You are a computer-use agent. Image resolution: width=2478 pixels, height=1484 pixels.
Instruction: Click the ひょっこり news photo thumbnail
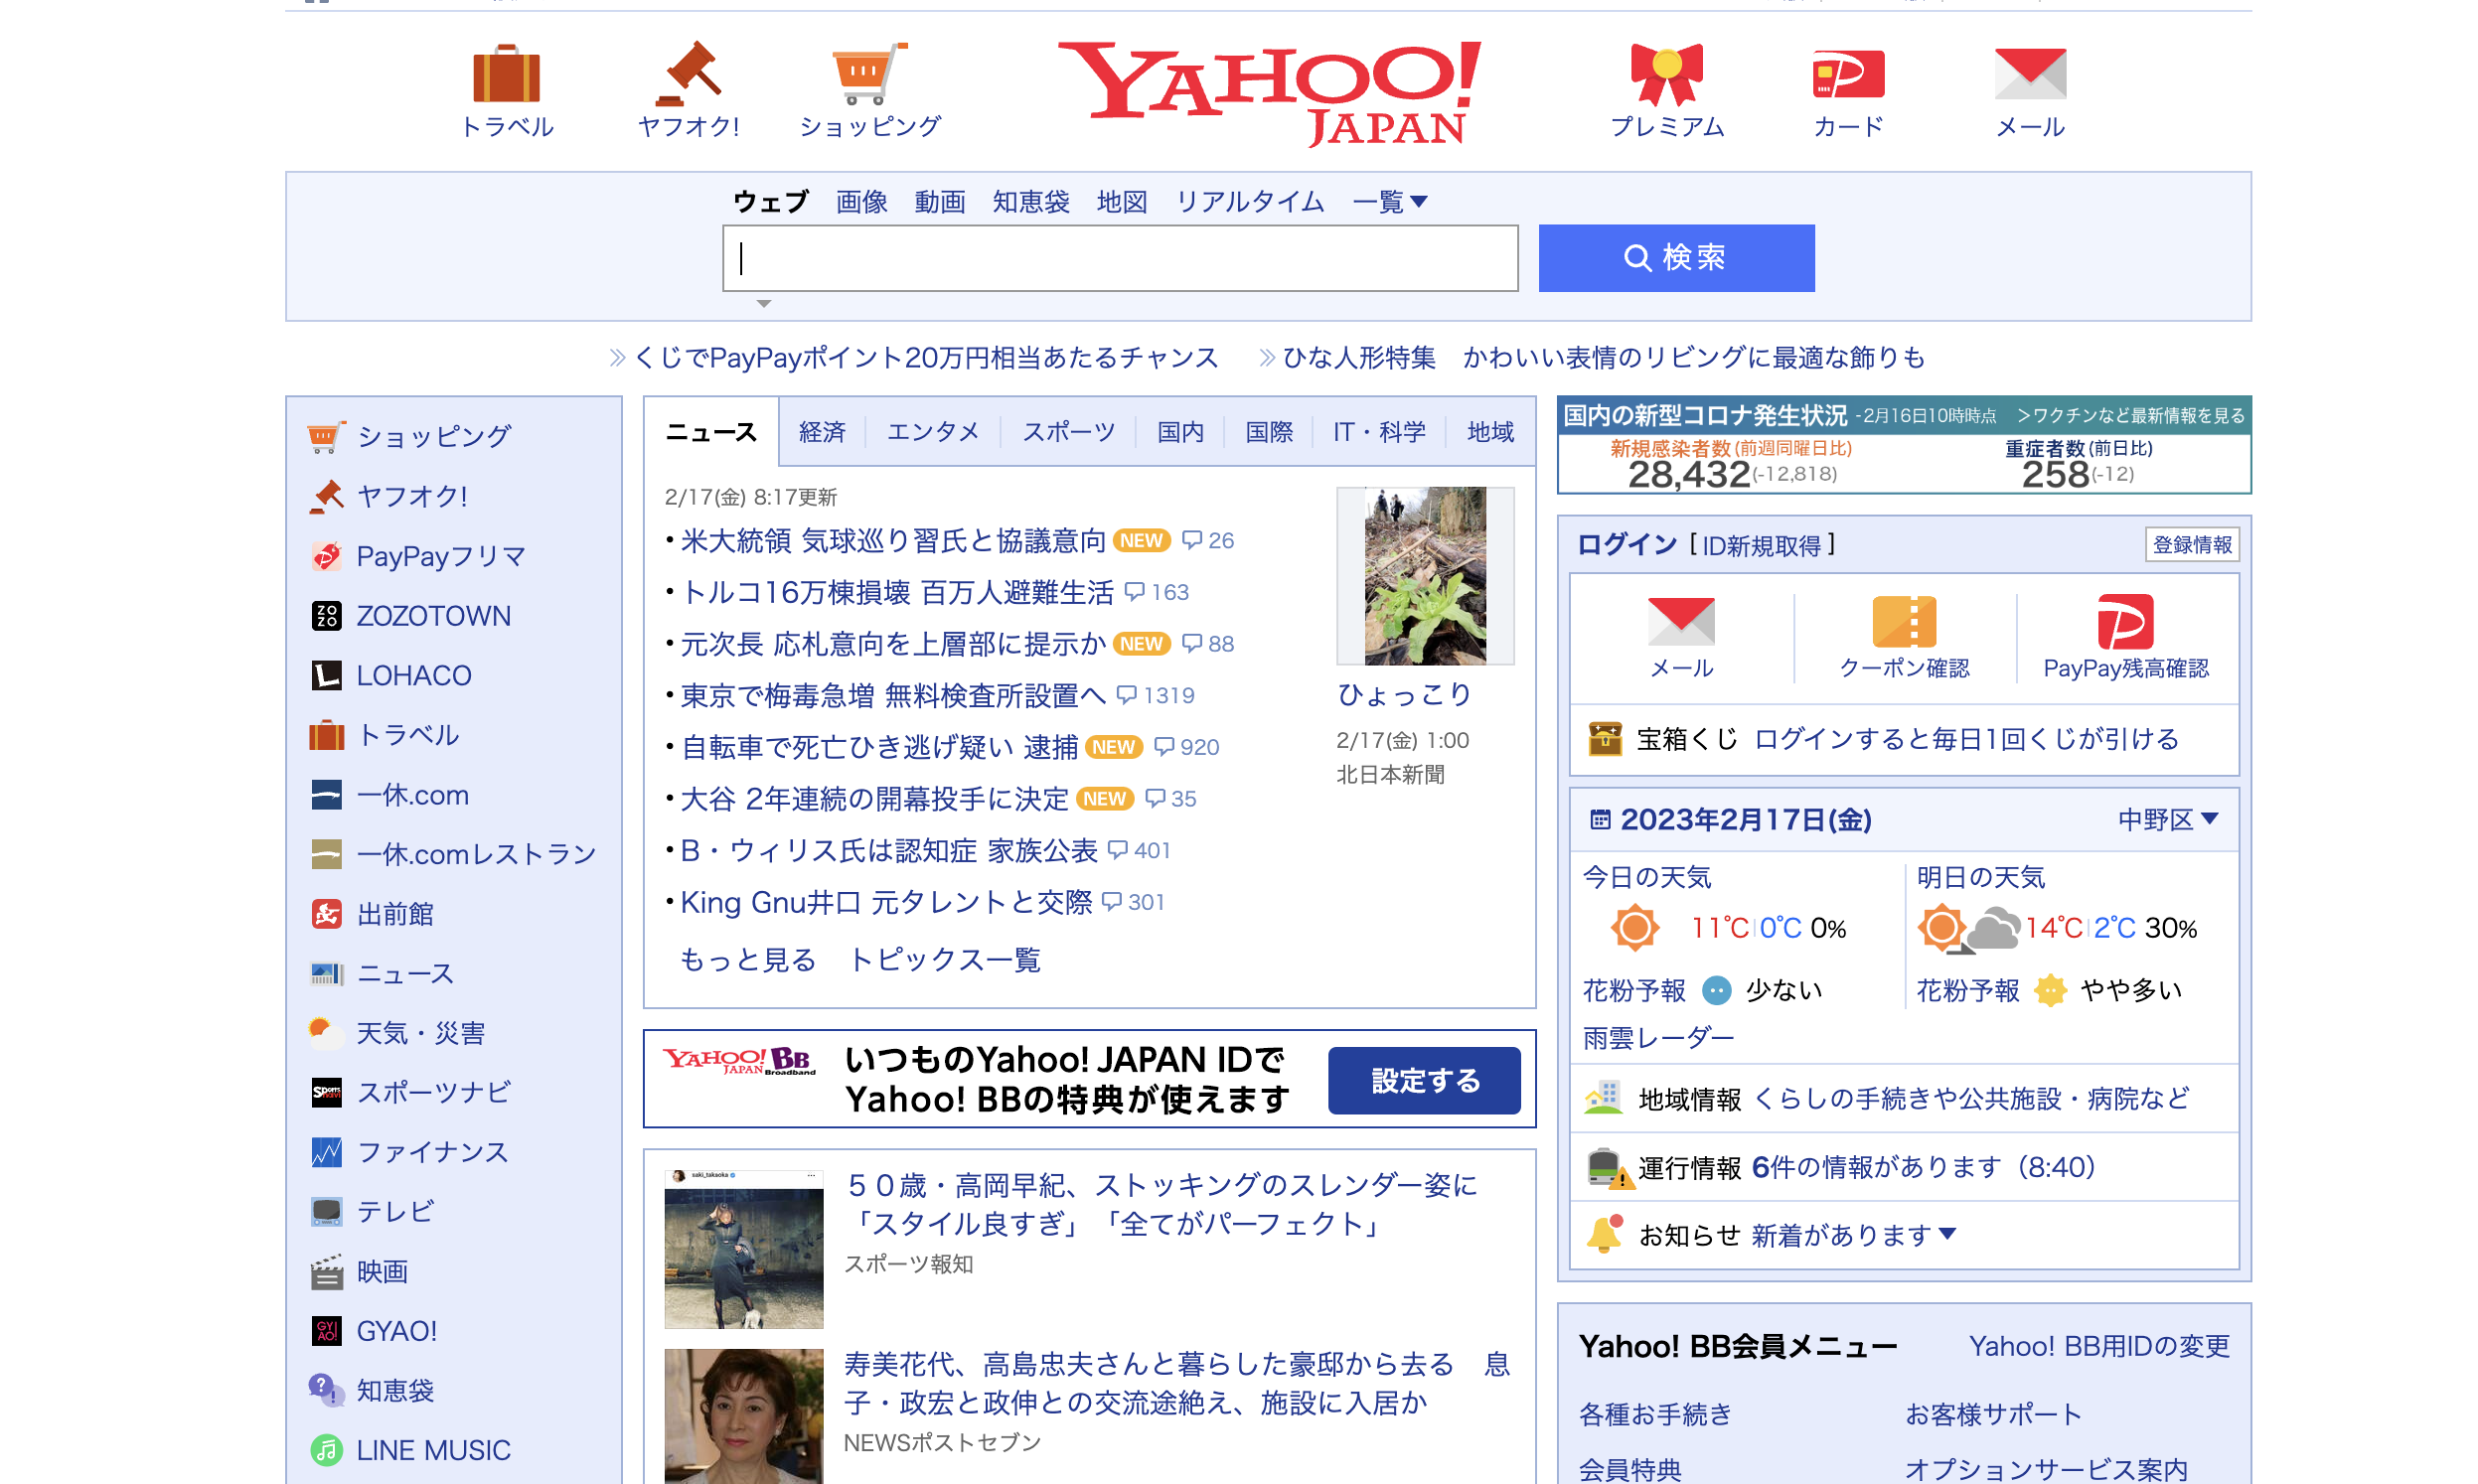(1424, 576)
